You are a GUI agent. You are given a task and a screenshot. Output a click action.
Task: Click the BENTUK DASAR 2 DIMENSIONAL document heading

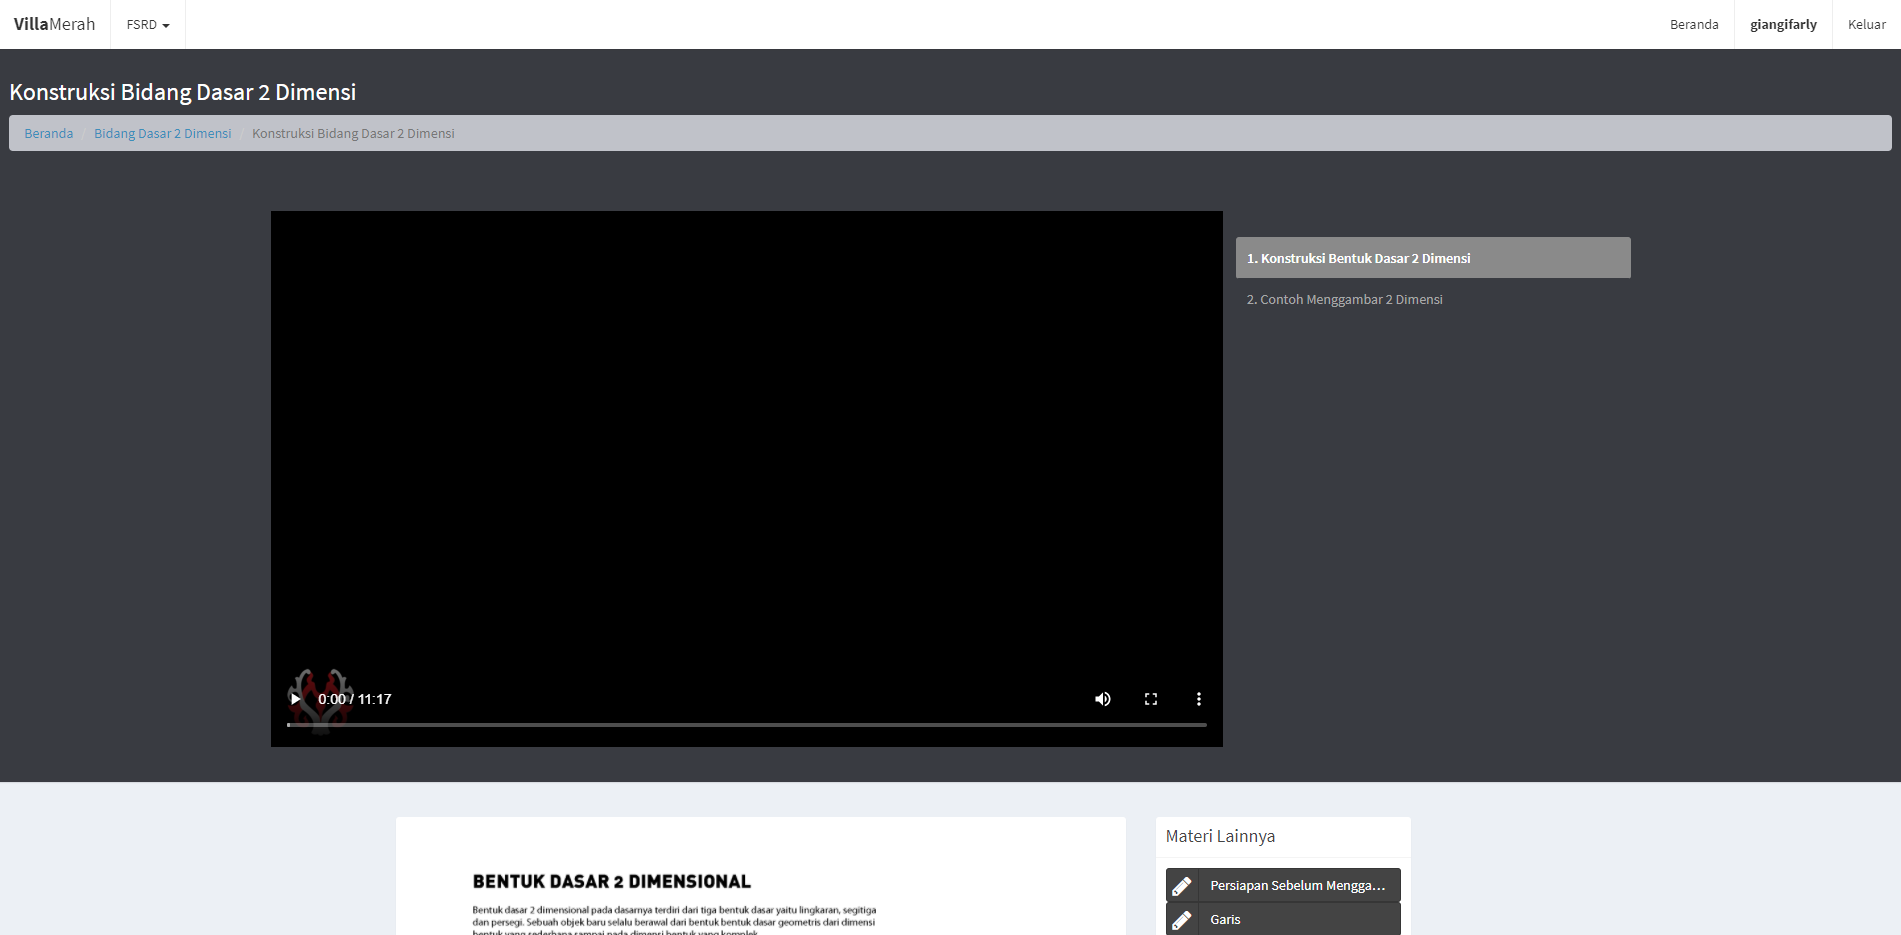612,881
